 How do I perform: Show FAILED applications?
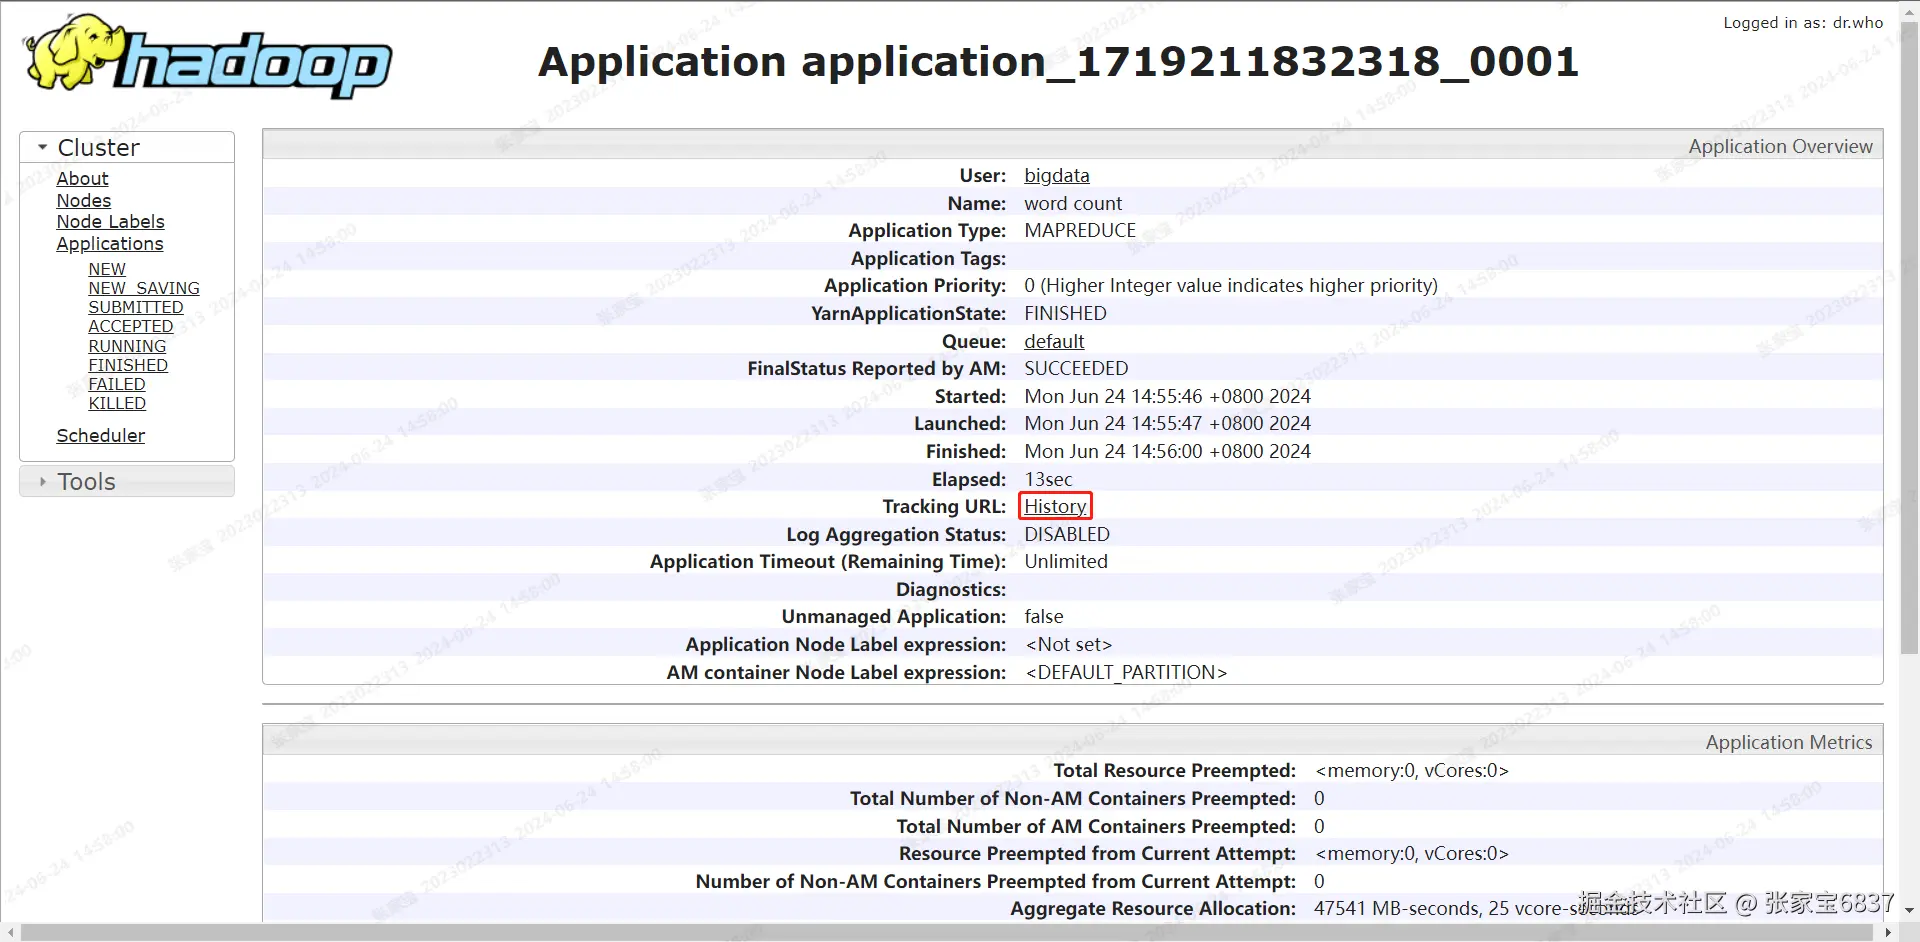117,384
